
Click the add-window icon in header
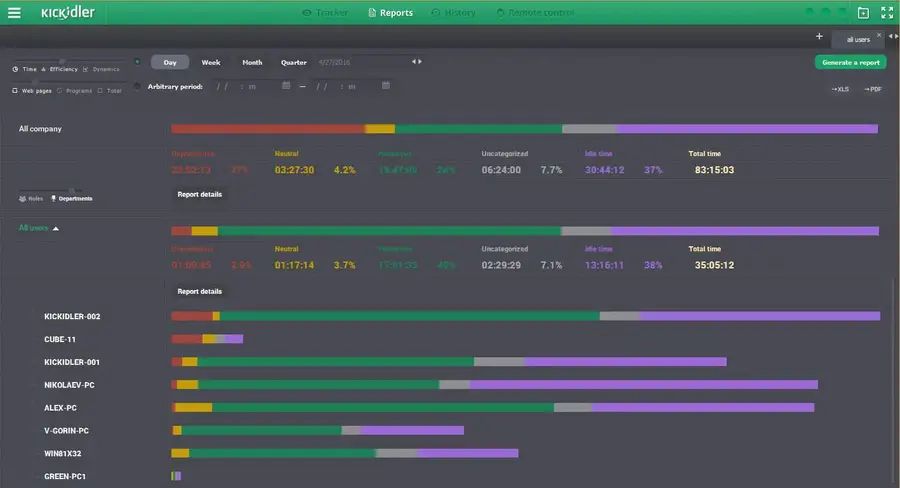tap(863, 13)
